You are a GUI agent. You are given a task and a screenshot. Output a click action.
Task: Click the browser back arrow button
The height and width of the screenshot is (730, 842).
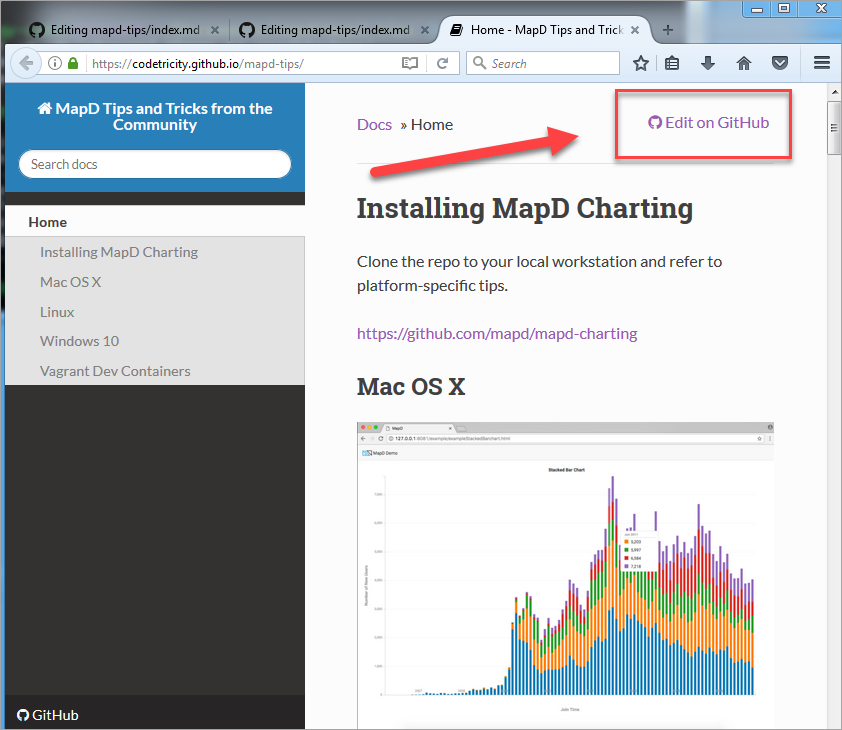point(25,63)
